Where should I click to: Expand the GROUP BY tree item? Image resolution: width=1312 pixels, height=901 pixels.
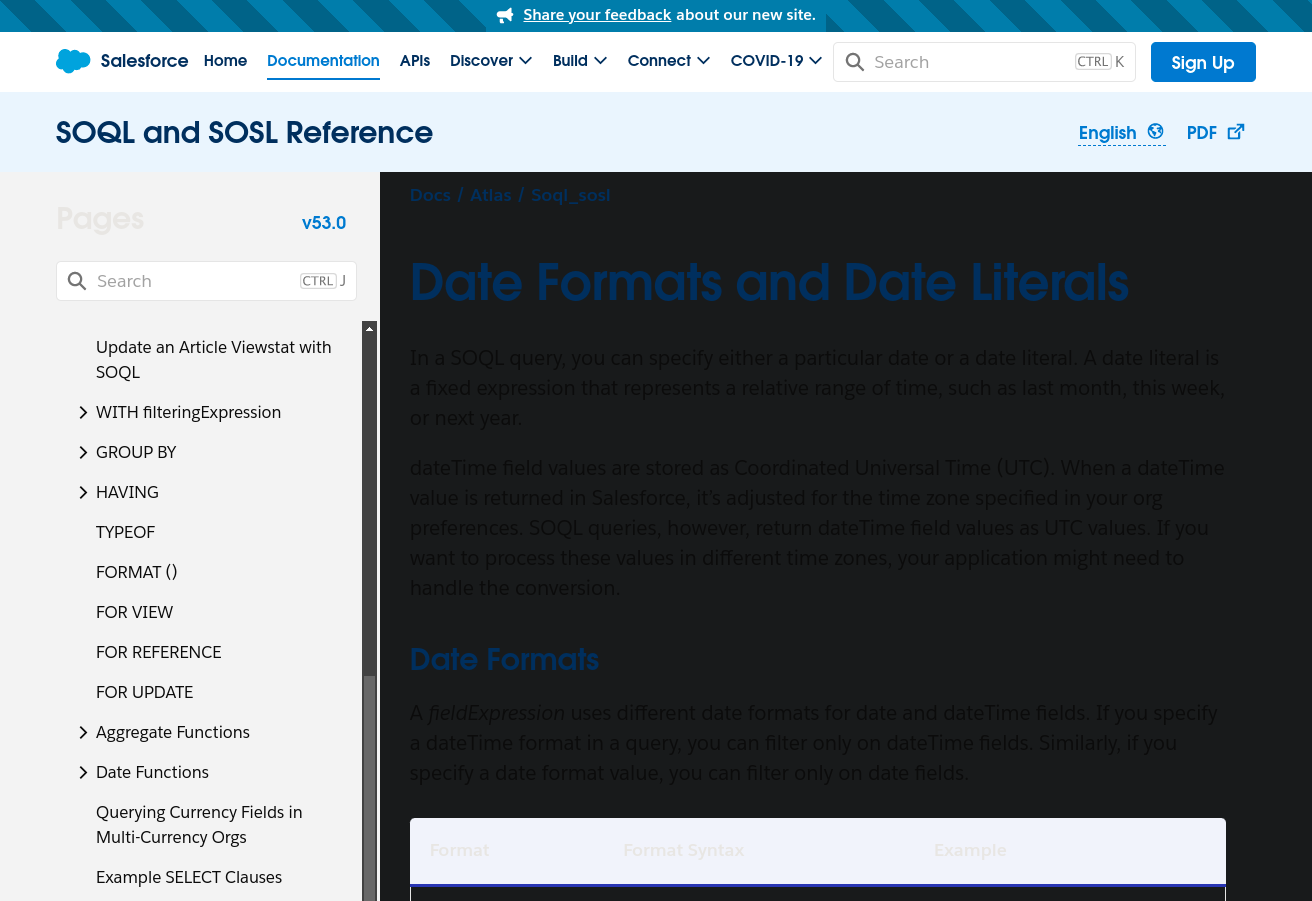click(x=83, y=452)
